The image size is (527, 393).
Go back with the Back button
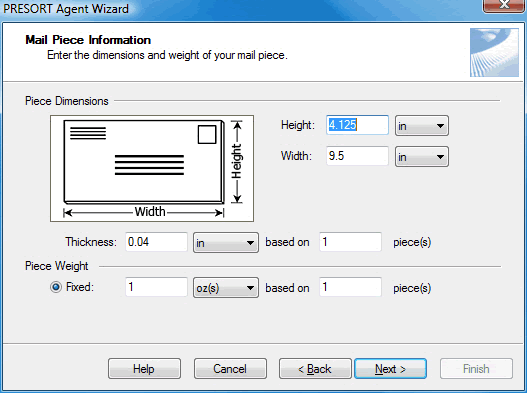coord(315,369)
